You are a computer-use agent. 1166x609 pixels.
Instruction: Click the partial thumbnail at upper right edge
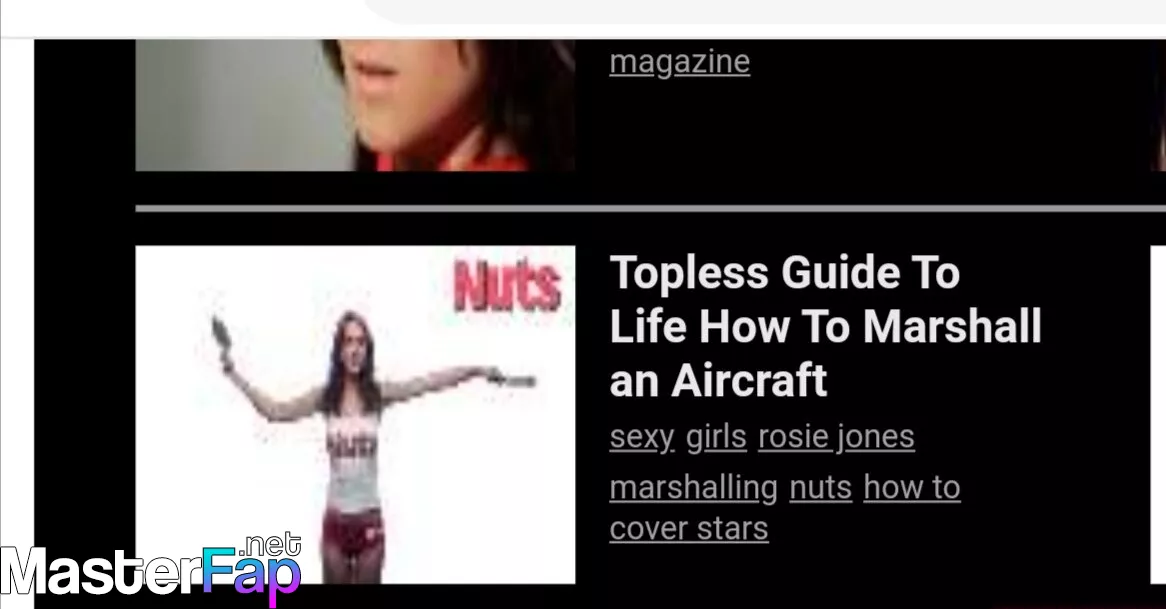tap(1159, 105)
